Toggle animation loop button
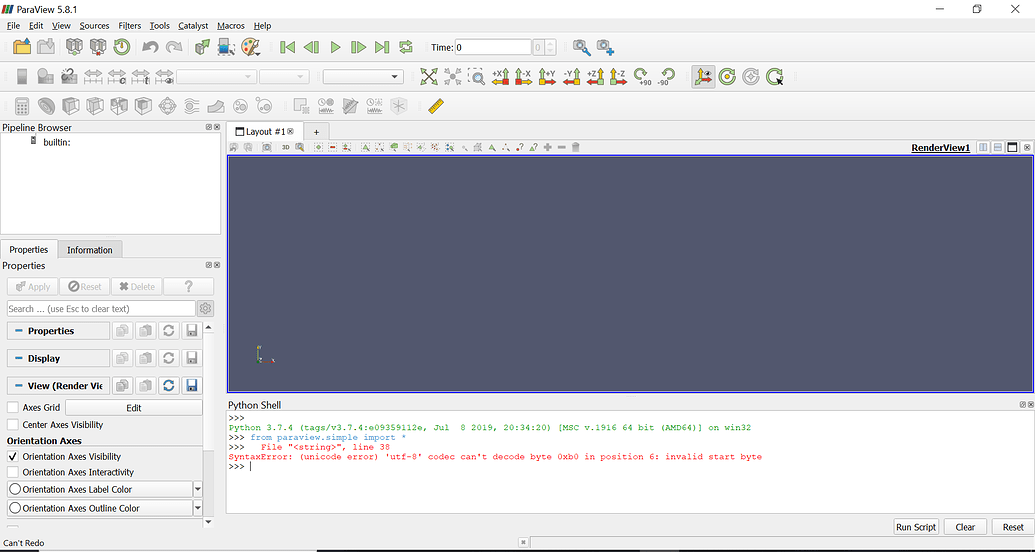This screenshot has width=1035, height=552. (405, 47)
